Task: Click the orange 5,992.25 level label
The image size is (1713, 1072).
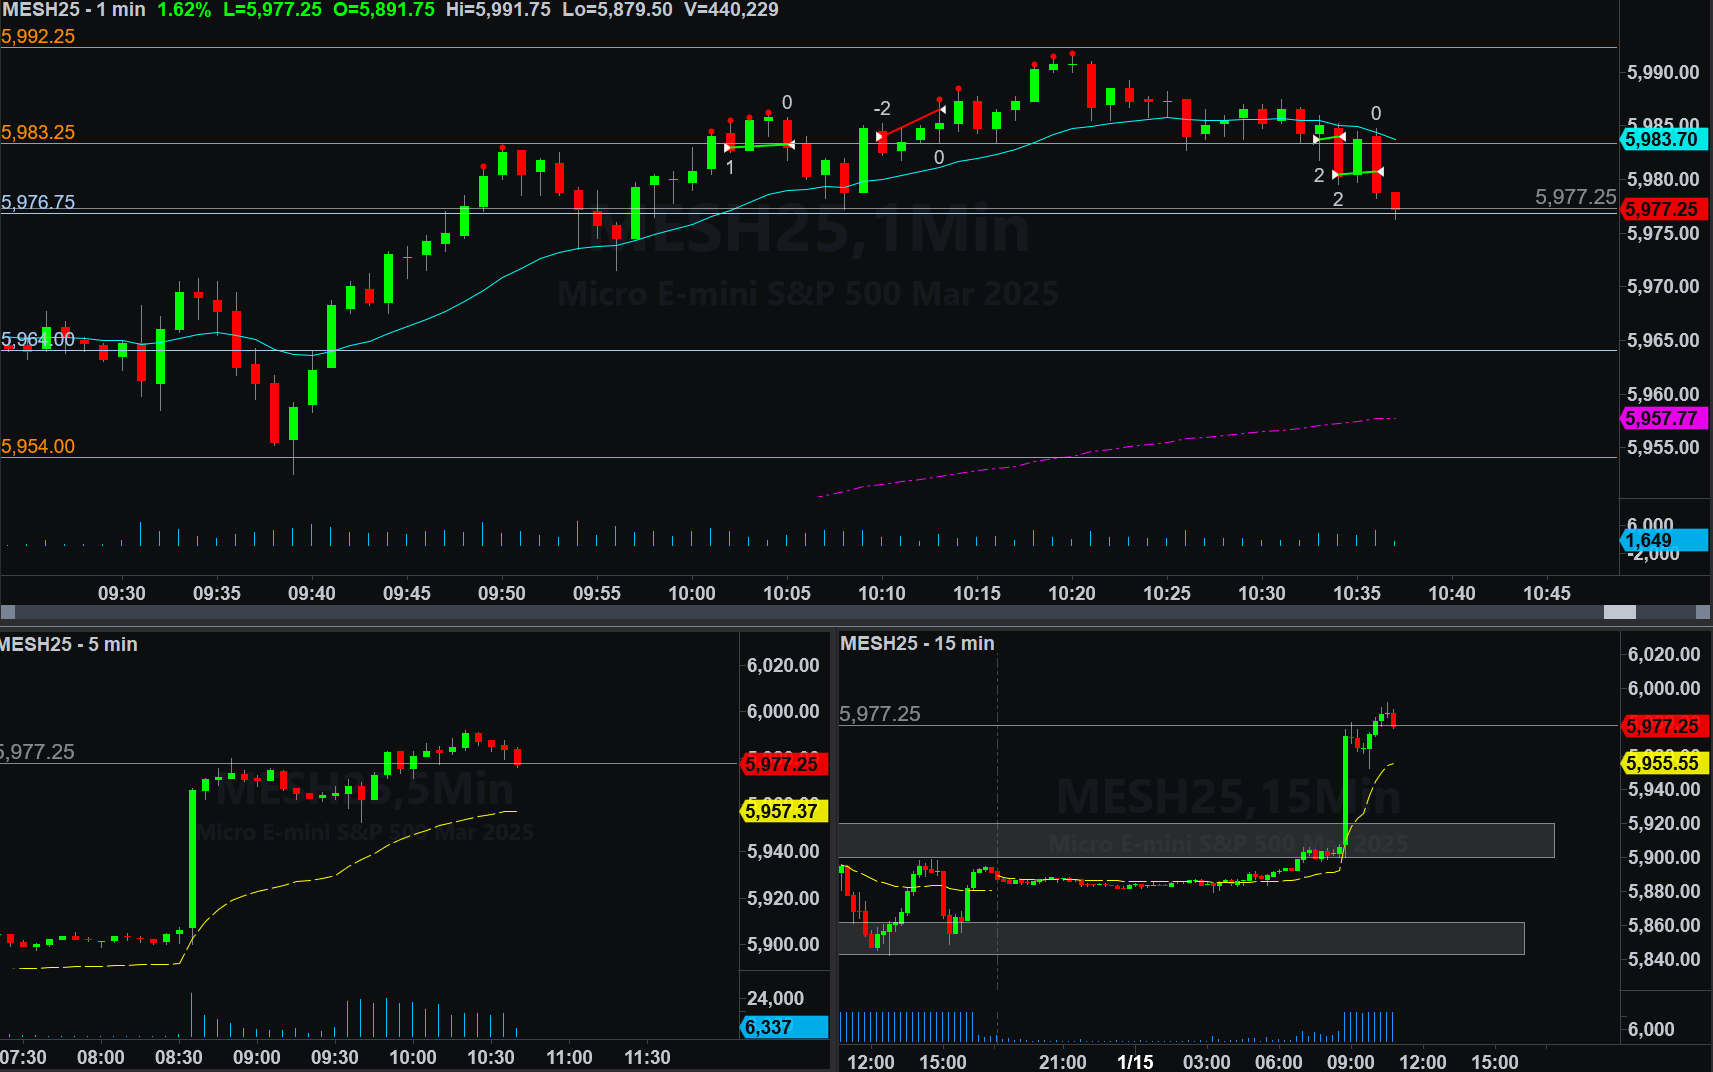Action: point(38,37)
